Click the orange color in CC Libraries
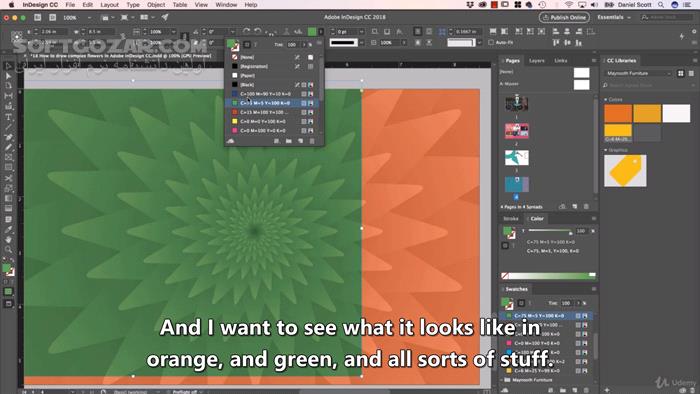Viewport: 700px width, 394px height. click(x=618, y=113)
